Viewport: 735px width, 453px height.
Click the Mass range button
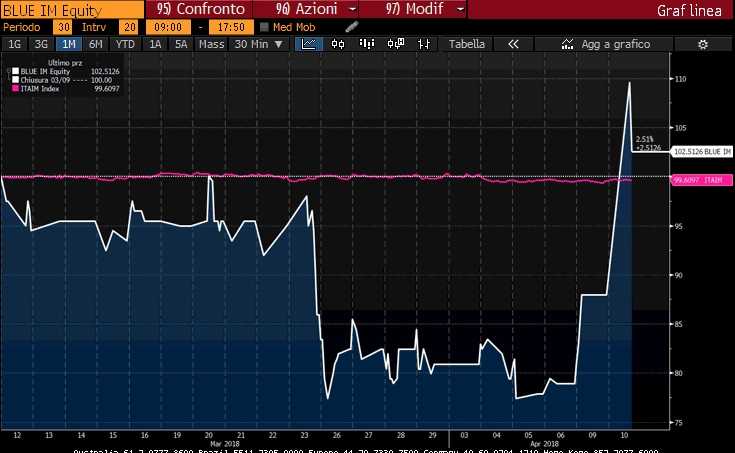(211, 44)
